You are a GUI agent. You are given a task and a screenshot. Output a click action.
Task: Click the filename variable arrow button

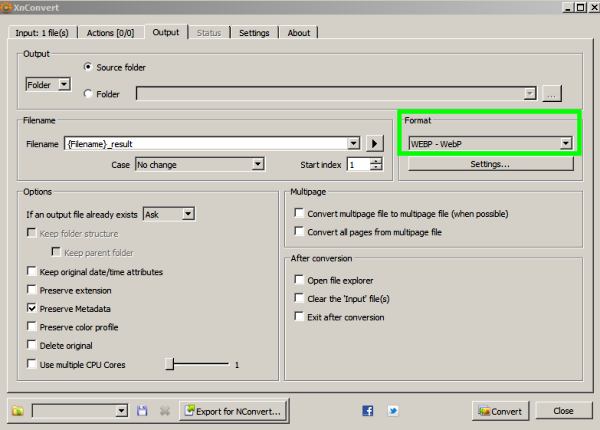point(375,144)
